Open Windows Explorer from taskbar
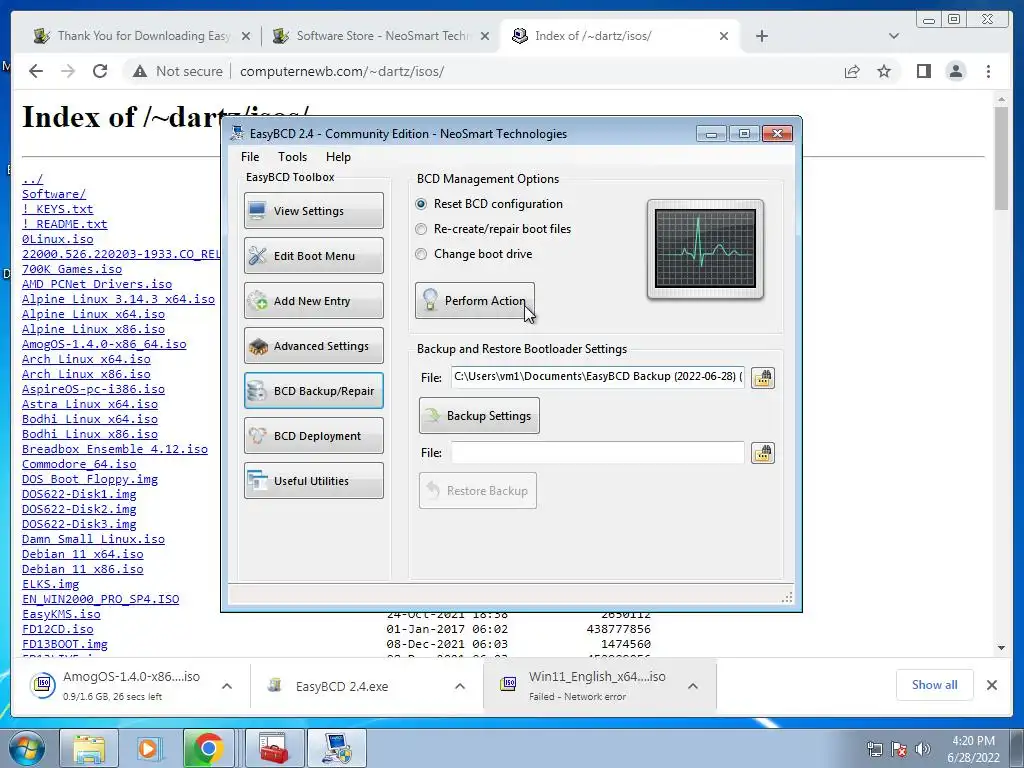Viewport: 1024px width, 768px height. point(89,748)
